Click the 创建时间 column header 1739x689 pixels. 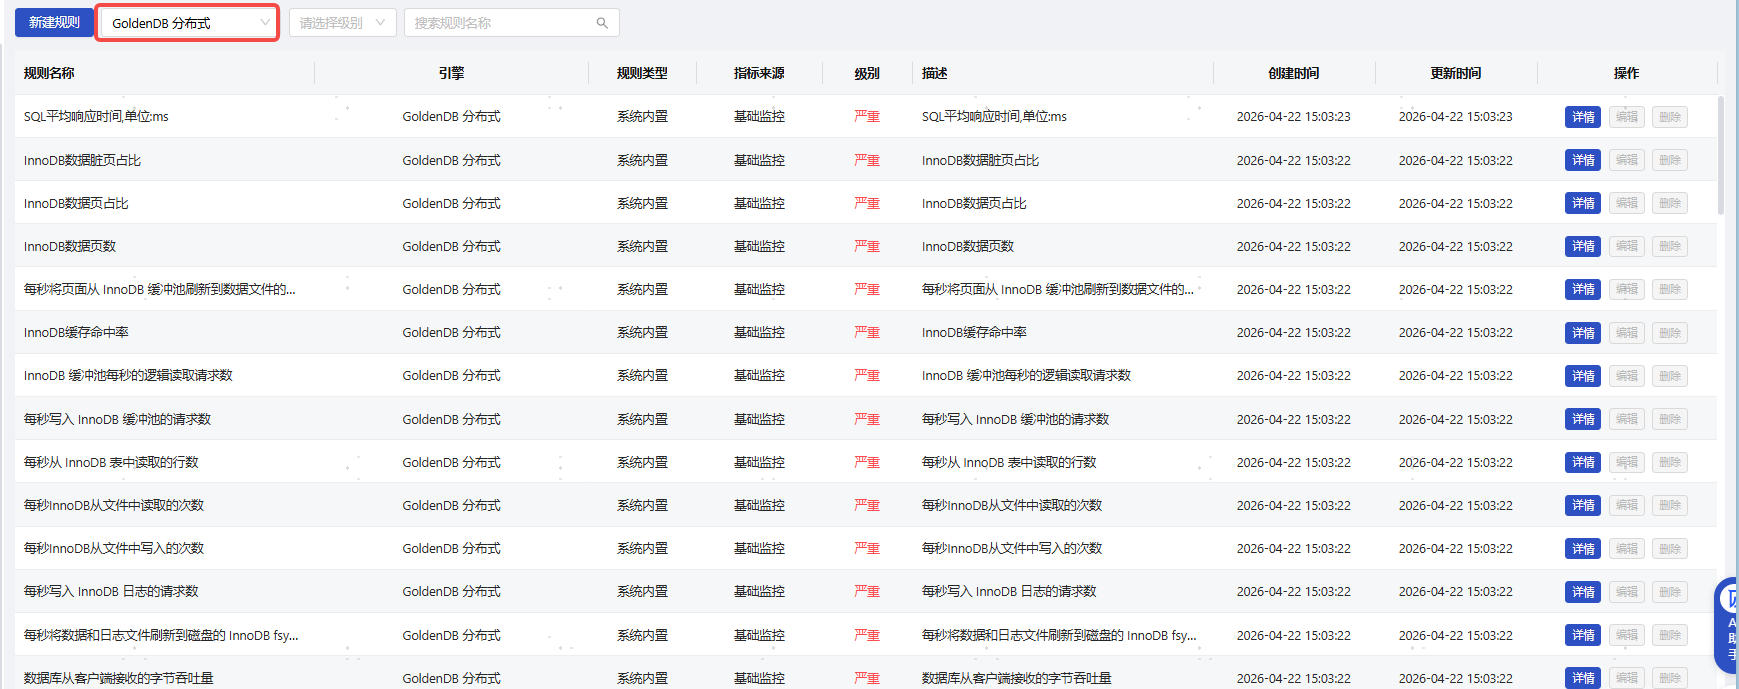click(1293, 73)
